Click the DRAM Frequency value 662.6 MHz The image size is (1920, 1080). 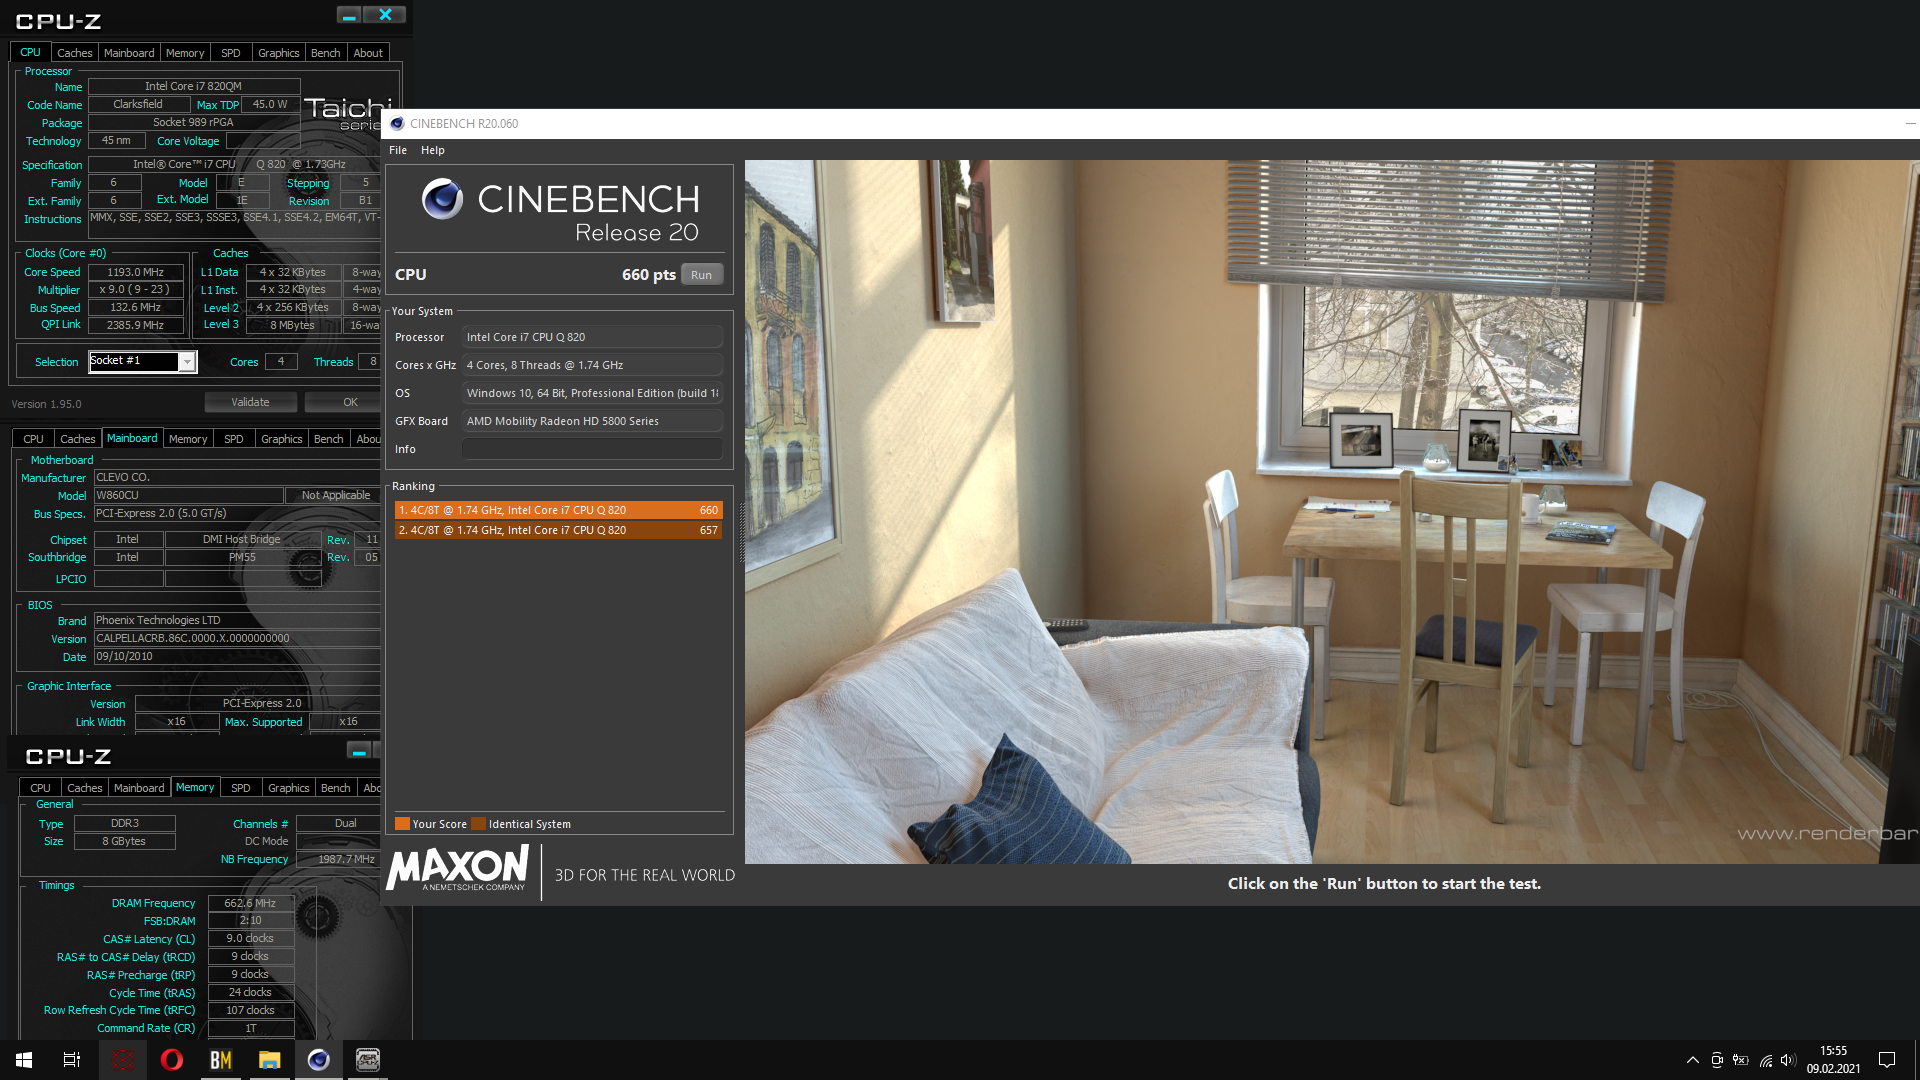pyautogui.click(x=250, y=903)
